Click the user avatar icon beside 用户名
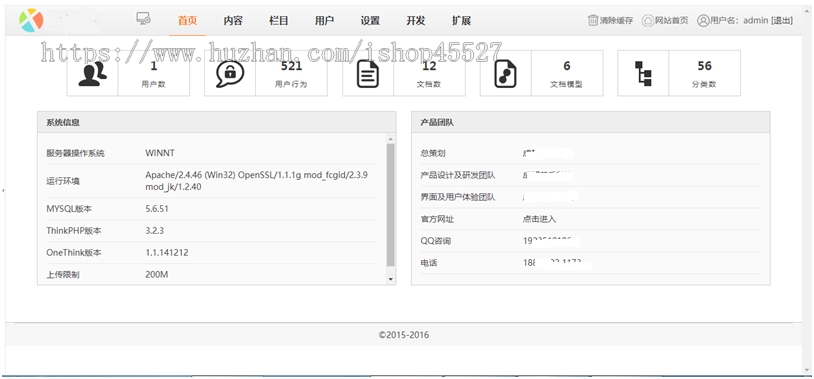Image resolution: width=814 pixels, height=379 pixels. point(703,21)
